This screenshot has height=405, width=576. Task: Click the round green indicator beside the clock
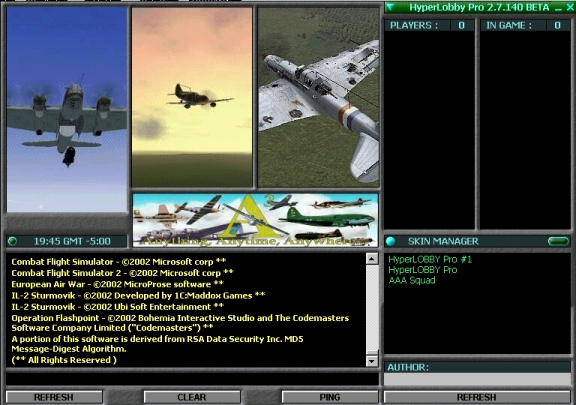click(12, 241)
